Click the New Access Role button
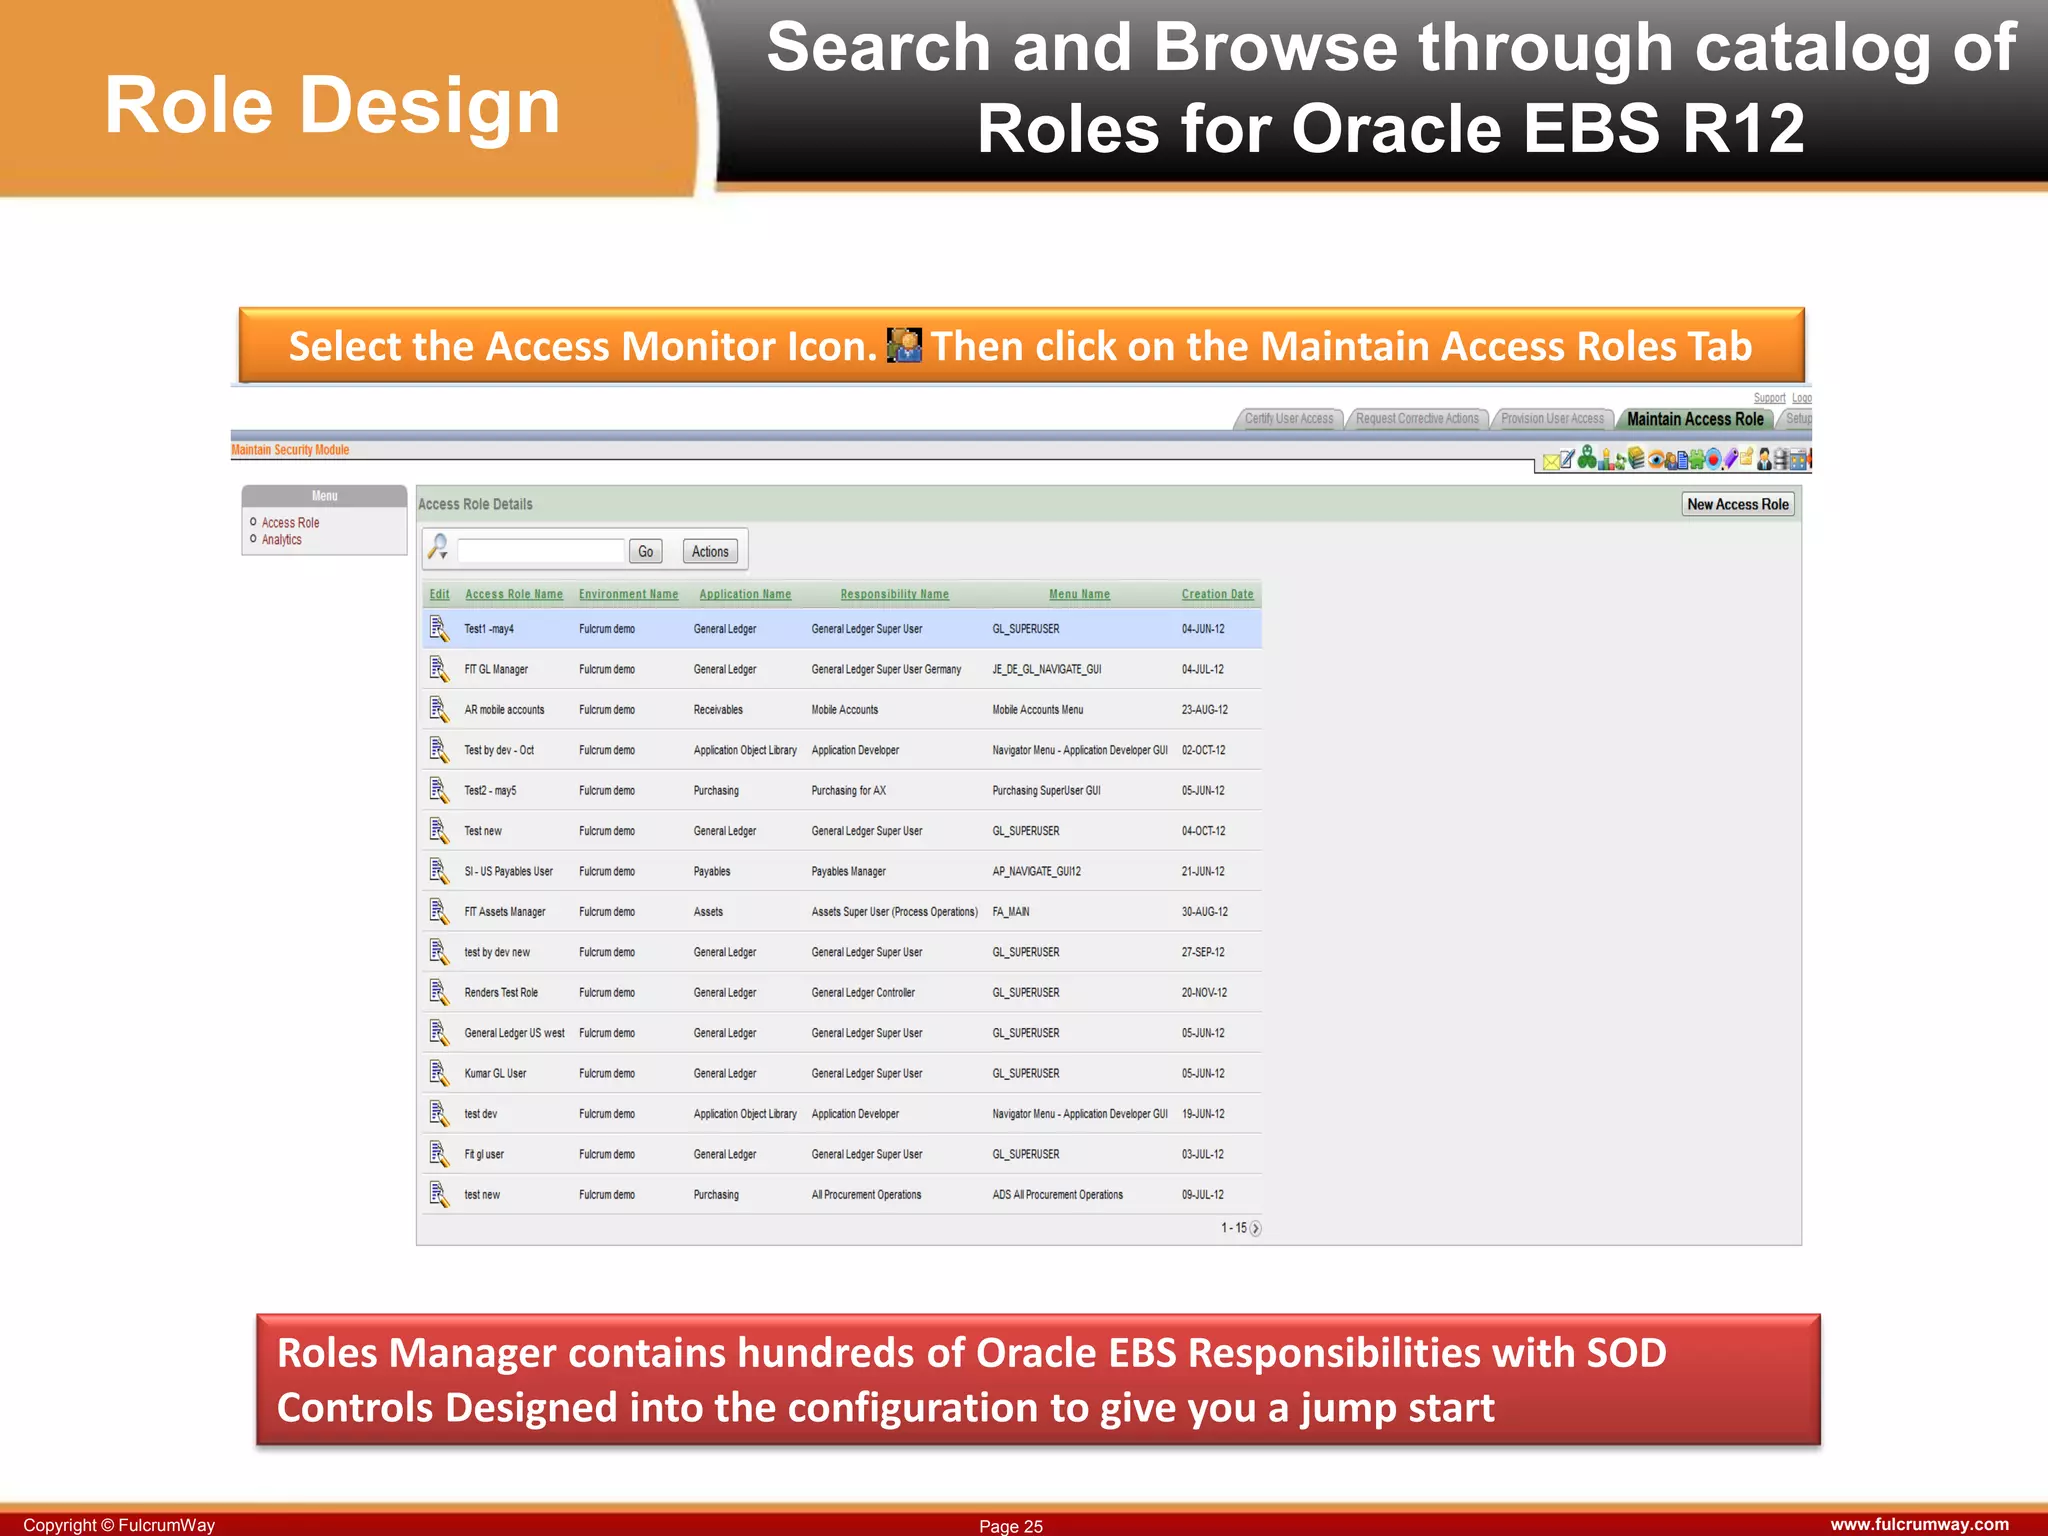The height and width of the screenshot is (1536, 2048). click(1737, 505)
